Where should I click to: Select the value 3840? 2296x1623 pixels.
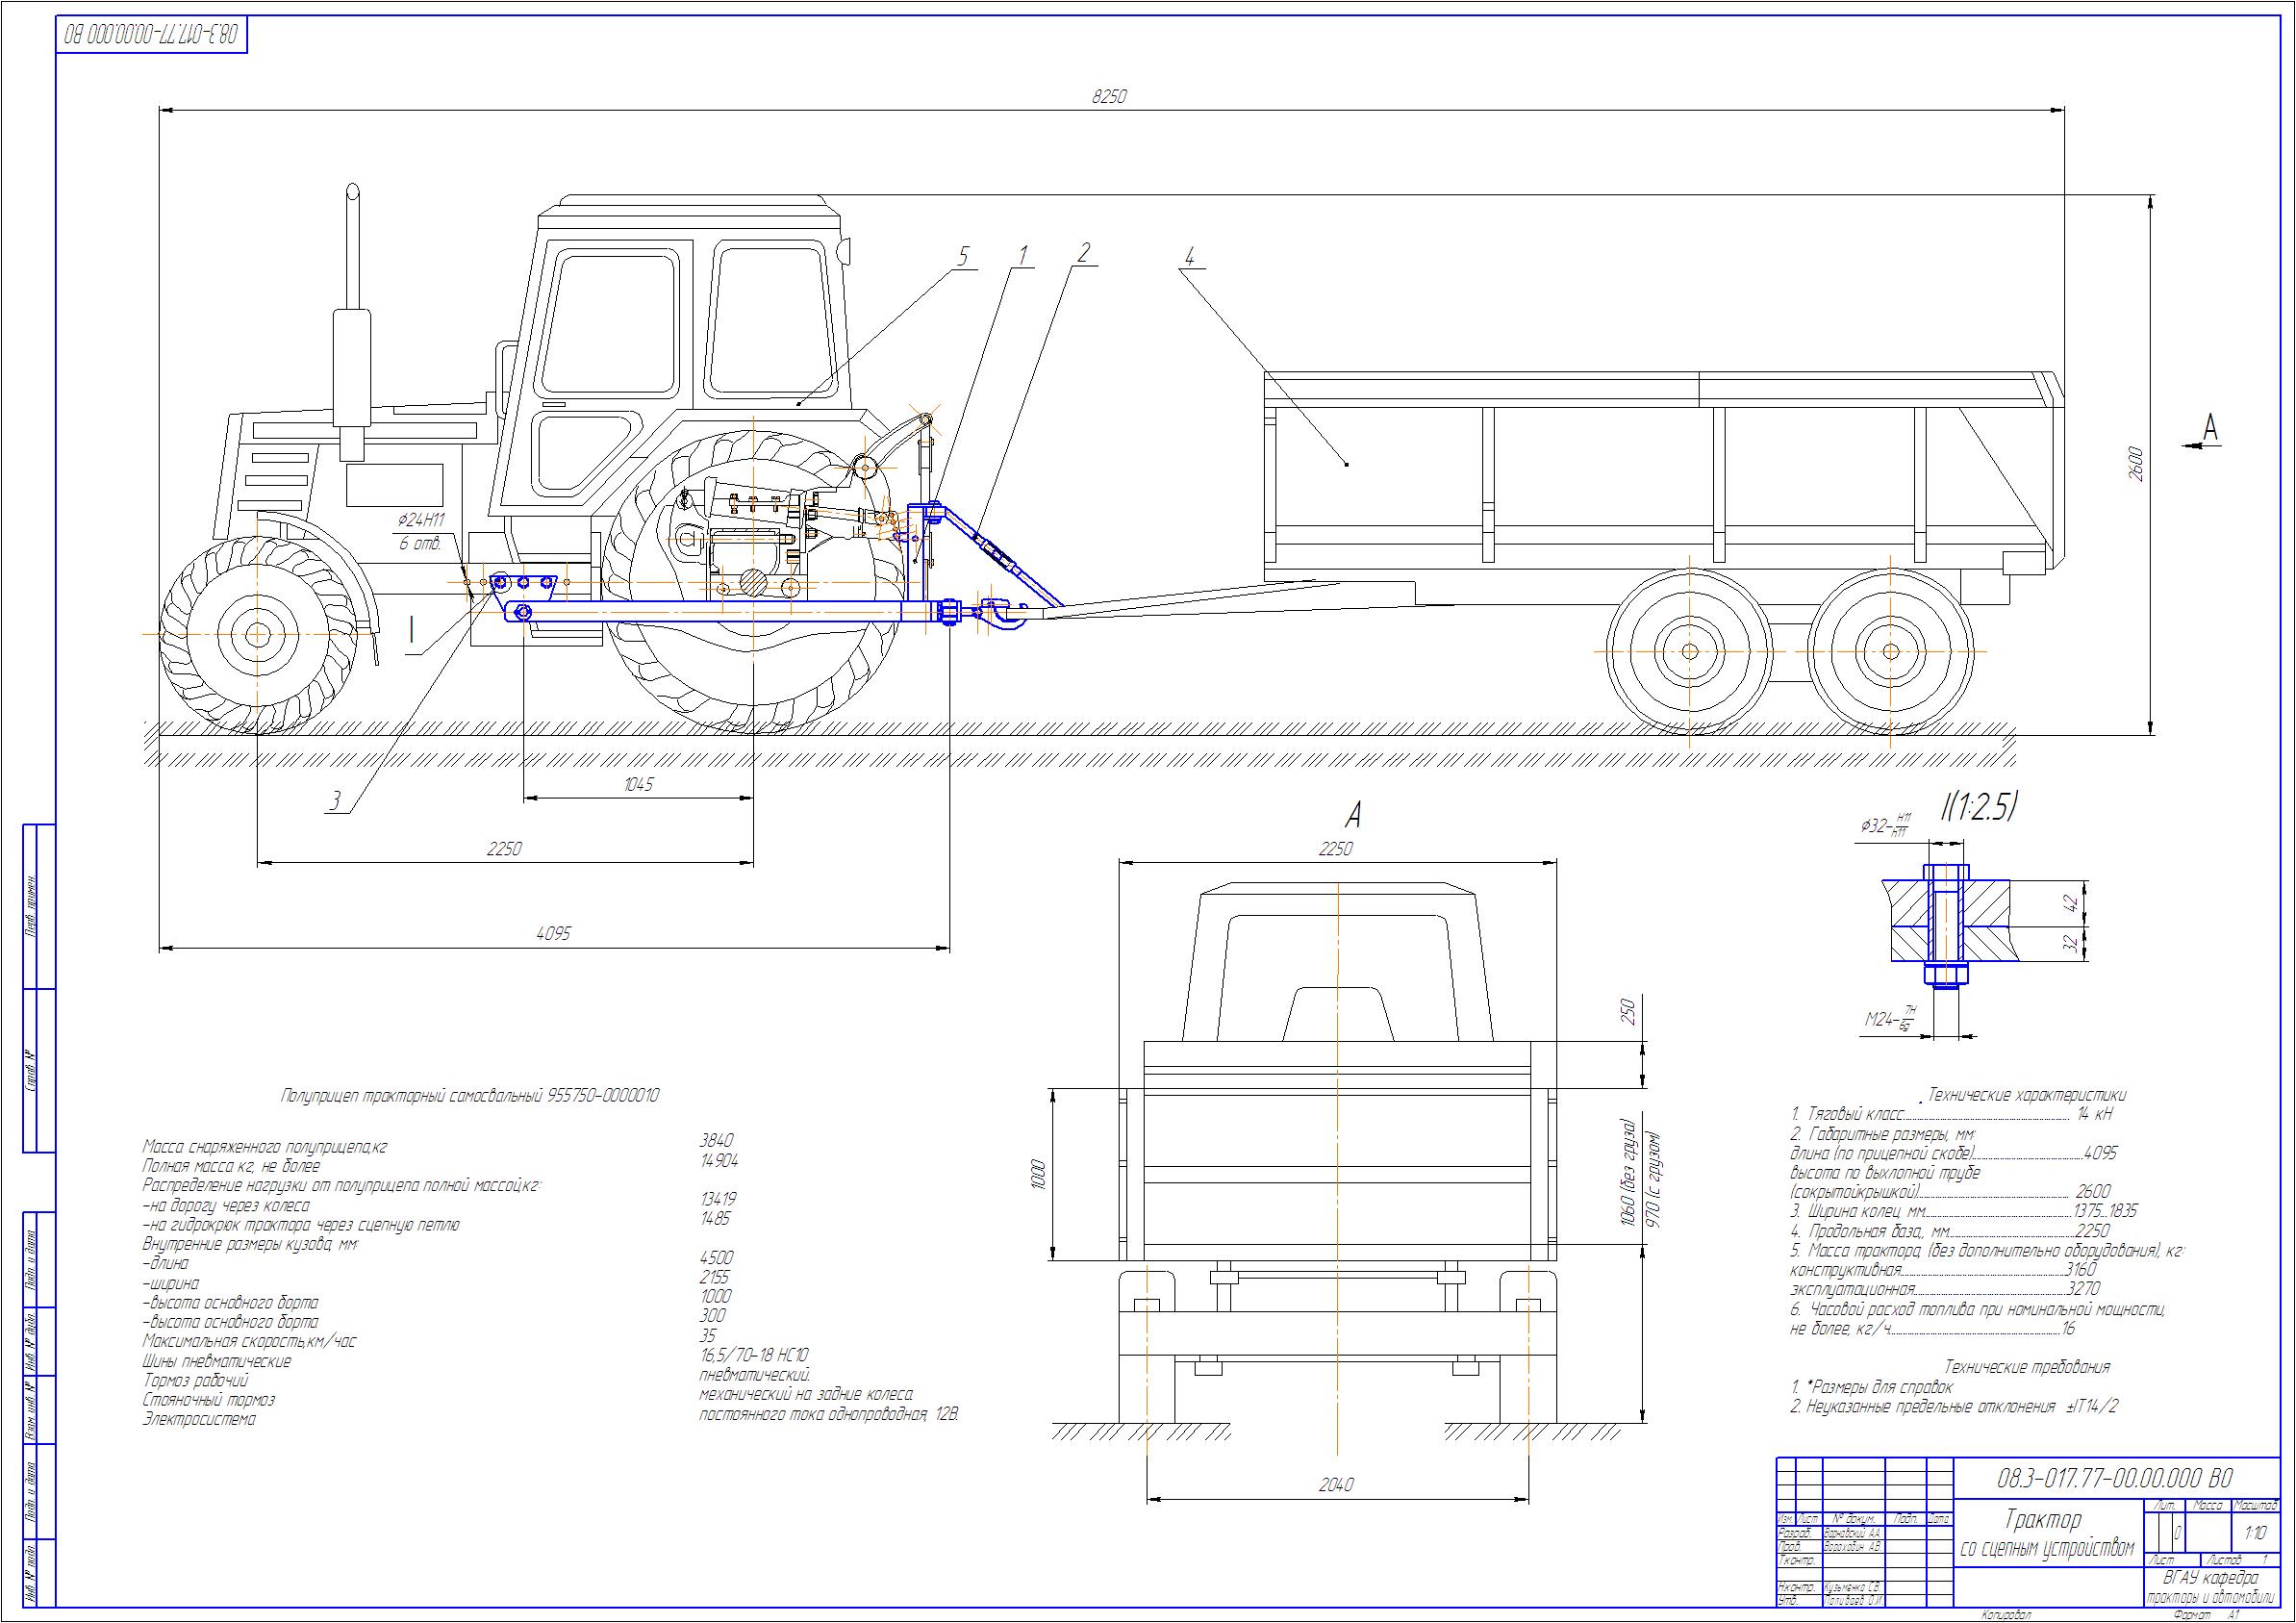(x=716, y=1140)
